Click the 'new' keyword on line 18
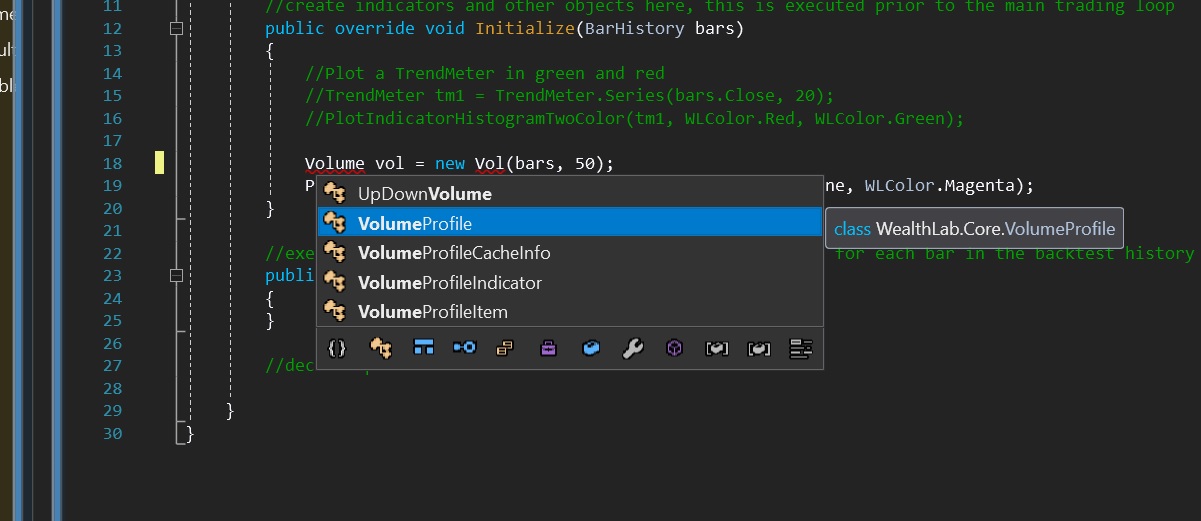1201x521 pixels. (450, 163)
